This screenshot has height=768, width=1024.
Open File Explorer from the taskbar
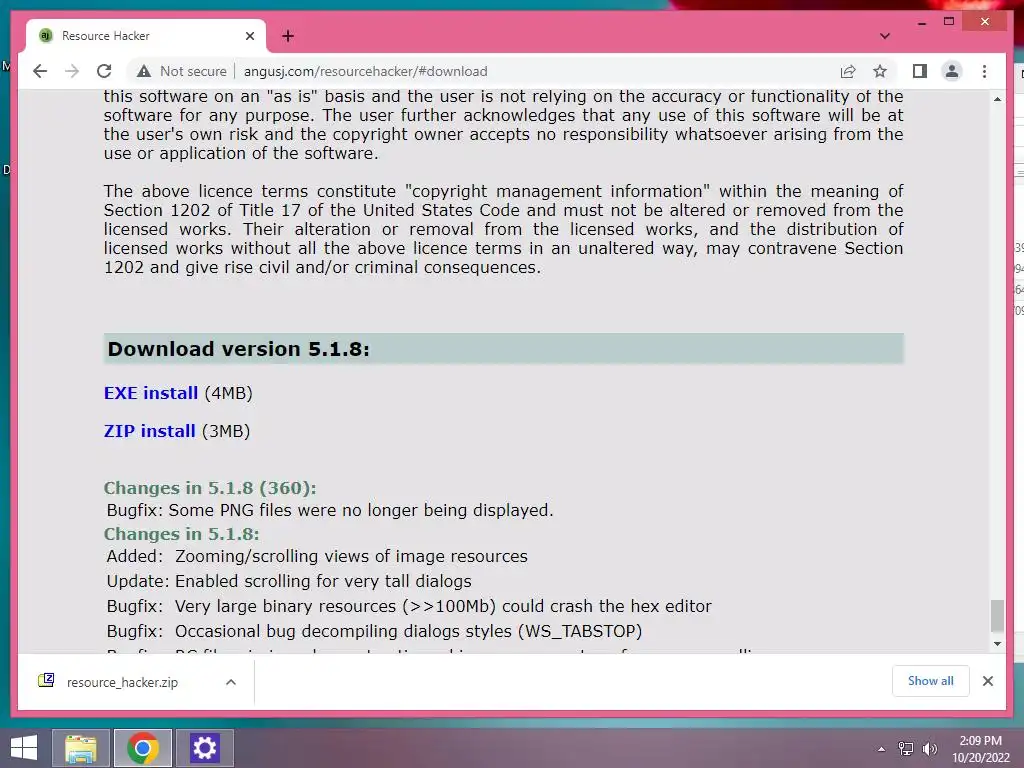80,748
